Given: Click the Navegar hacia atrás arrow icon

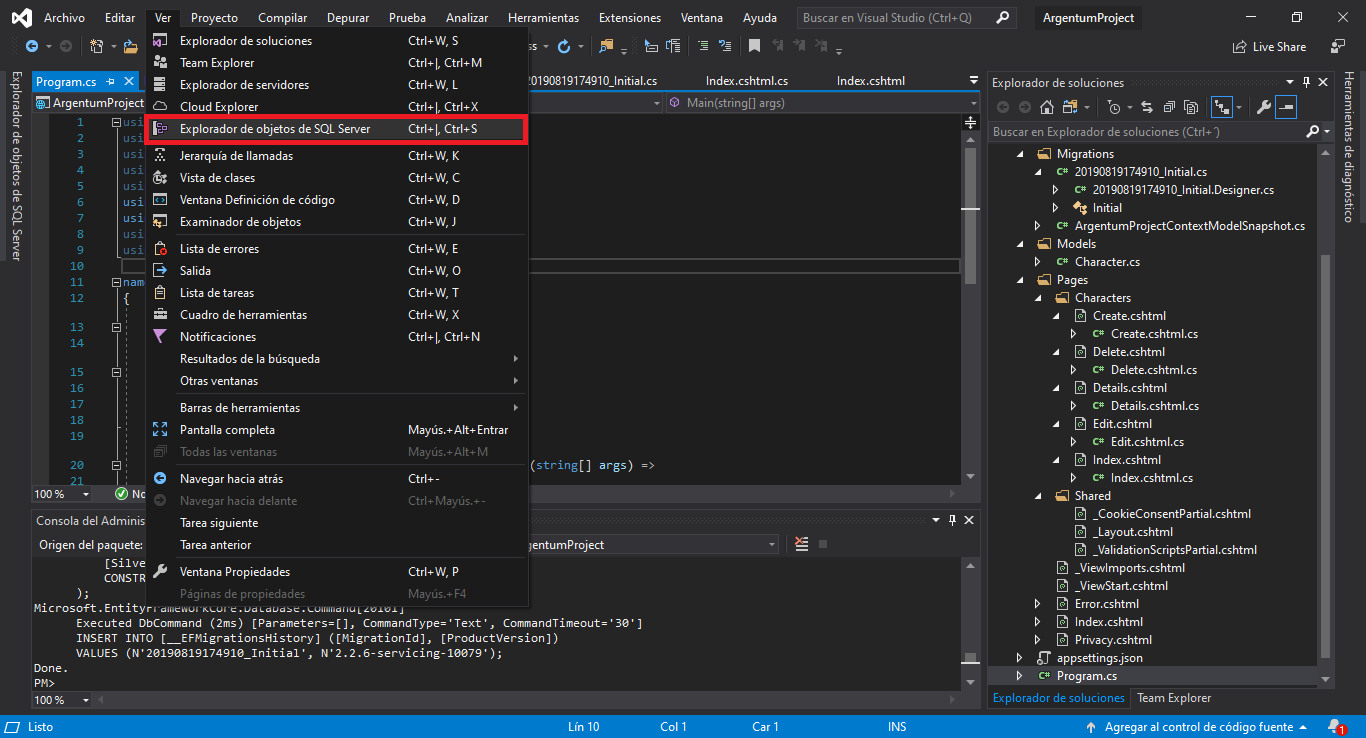Looking at the screenshot, I should click(160, 478).
